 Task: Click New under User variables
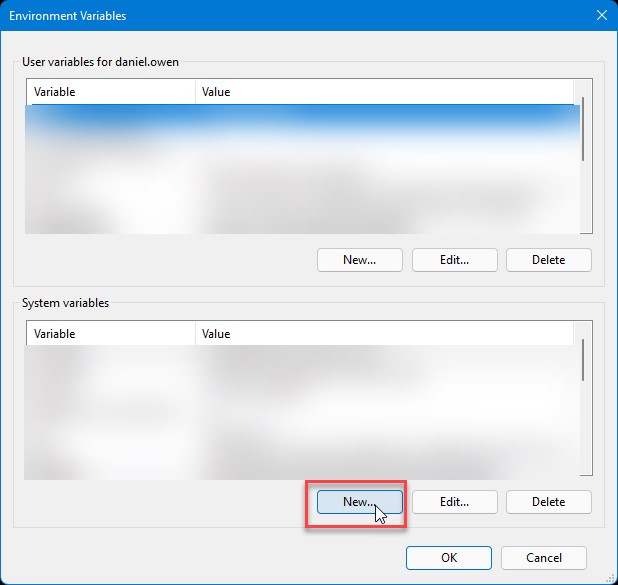359,260
